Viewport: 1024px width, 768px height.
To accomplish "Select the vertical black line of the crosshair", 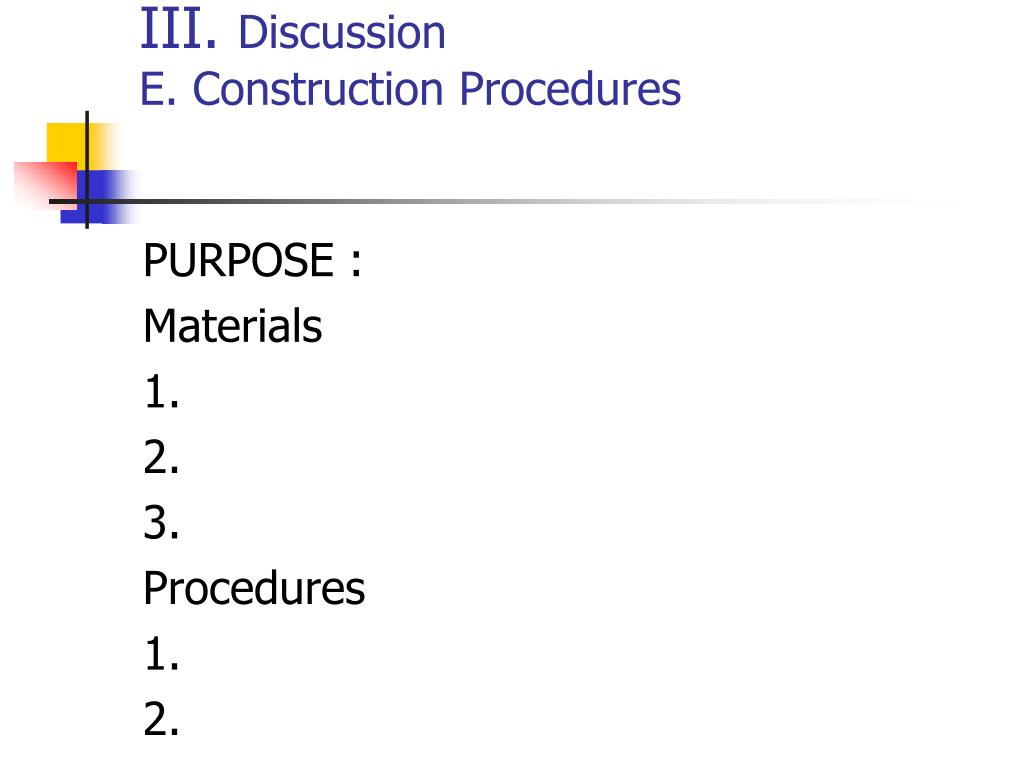I will (x=87, y=170).
